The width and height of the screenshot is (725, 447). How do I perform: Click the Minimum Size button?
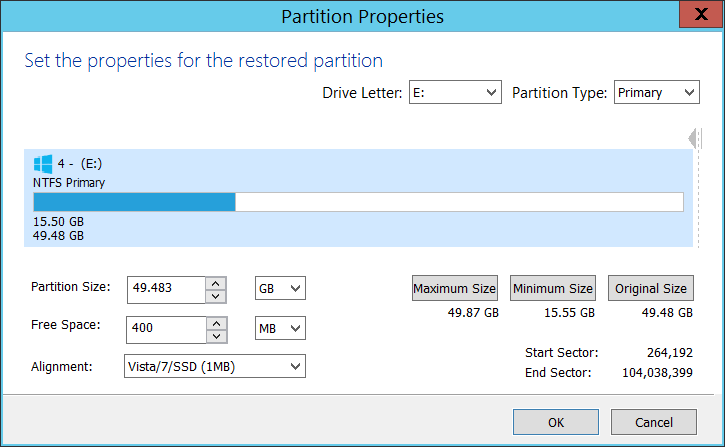point(553,288)
